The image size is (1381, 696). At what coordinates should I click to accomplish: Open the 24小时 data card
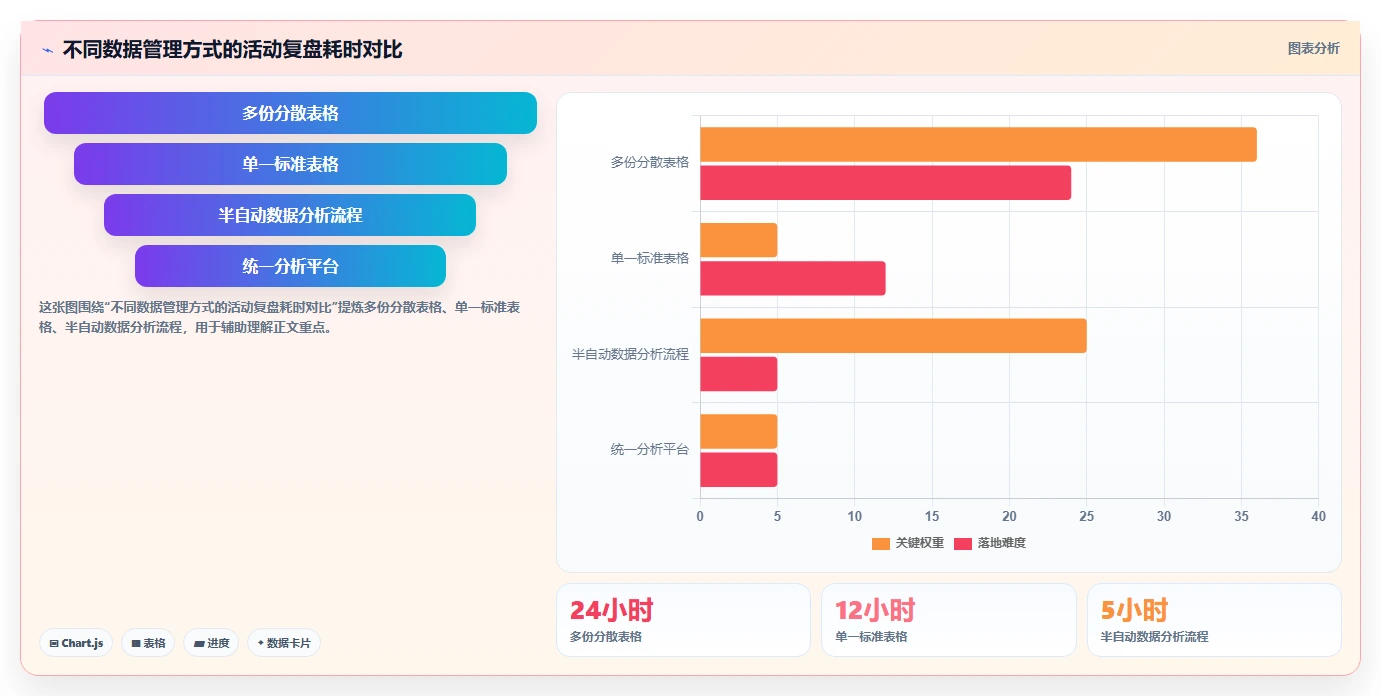683,620
